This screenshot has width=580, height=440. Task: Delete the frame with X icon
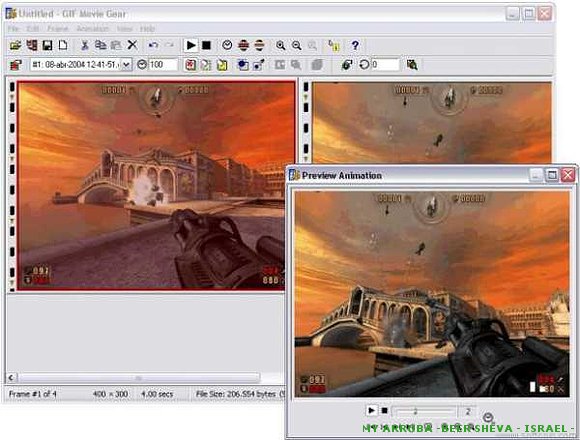132,45
